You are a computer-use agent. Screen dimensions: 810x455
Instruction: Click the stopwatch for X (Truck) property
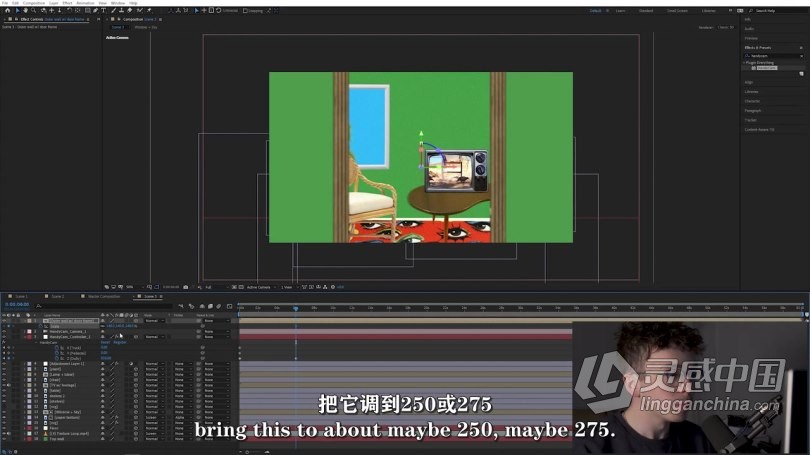(57, 348)
